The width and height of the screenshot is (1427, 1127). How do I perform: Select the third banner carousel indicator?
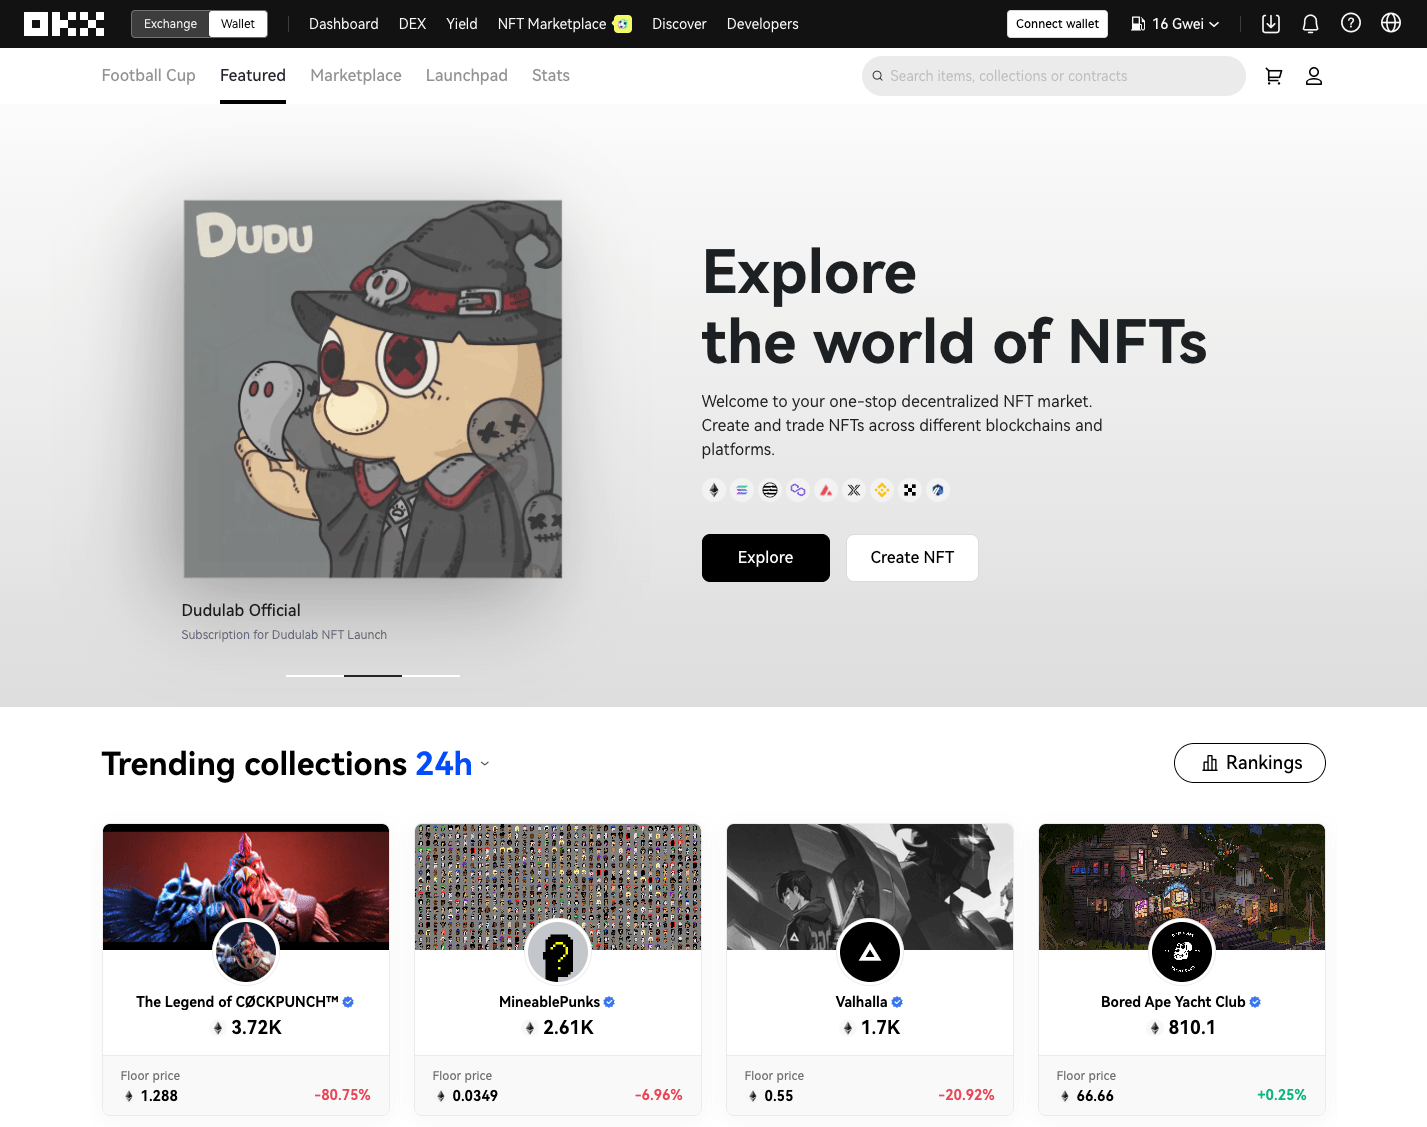point(431,676)
